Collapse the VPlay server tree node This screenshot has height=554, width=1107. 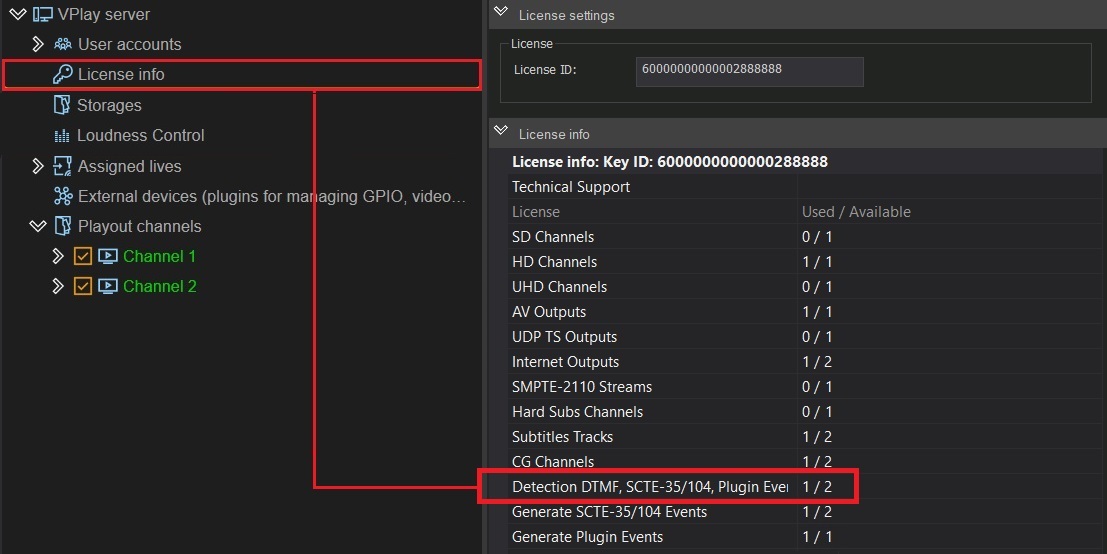click(x=17, y=14)
